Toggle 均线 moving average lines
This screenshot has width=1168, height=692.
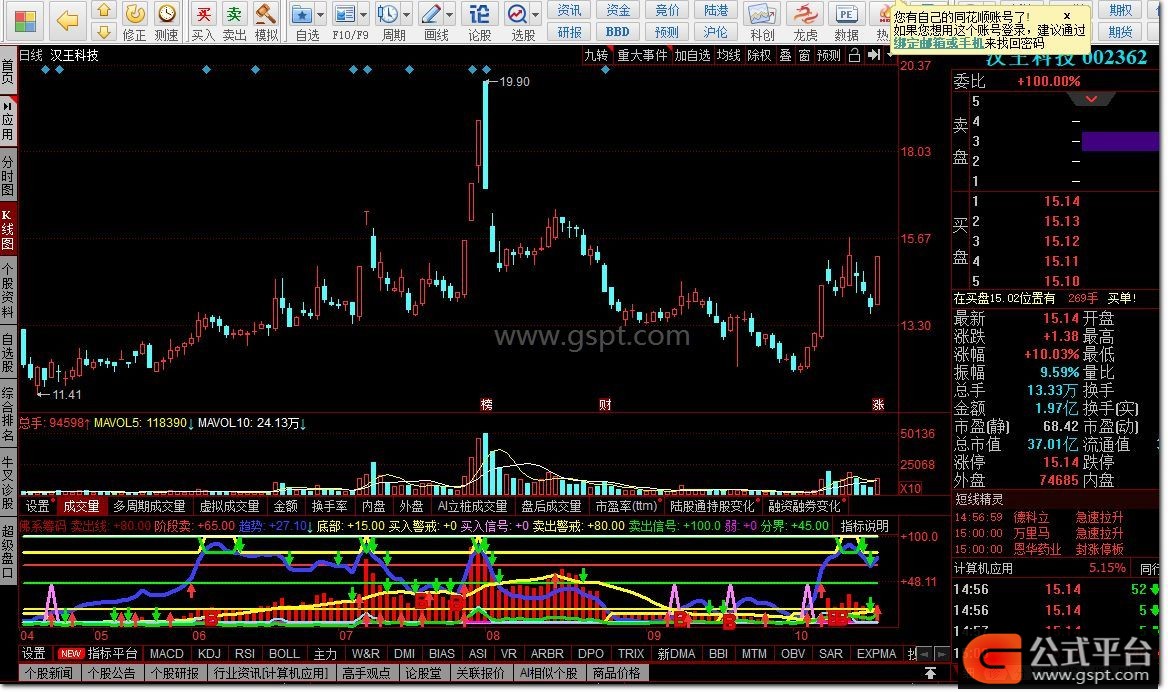[729, 55]
